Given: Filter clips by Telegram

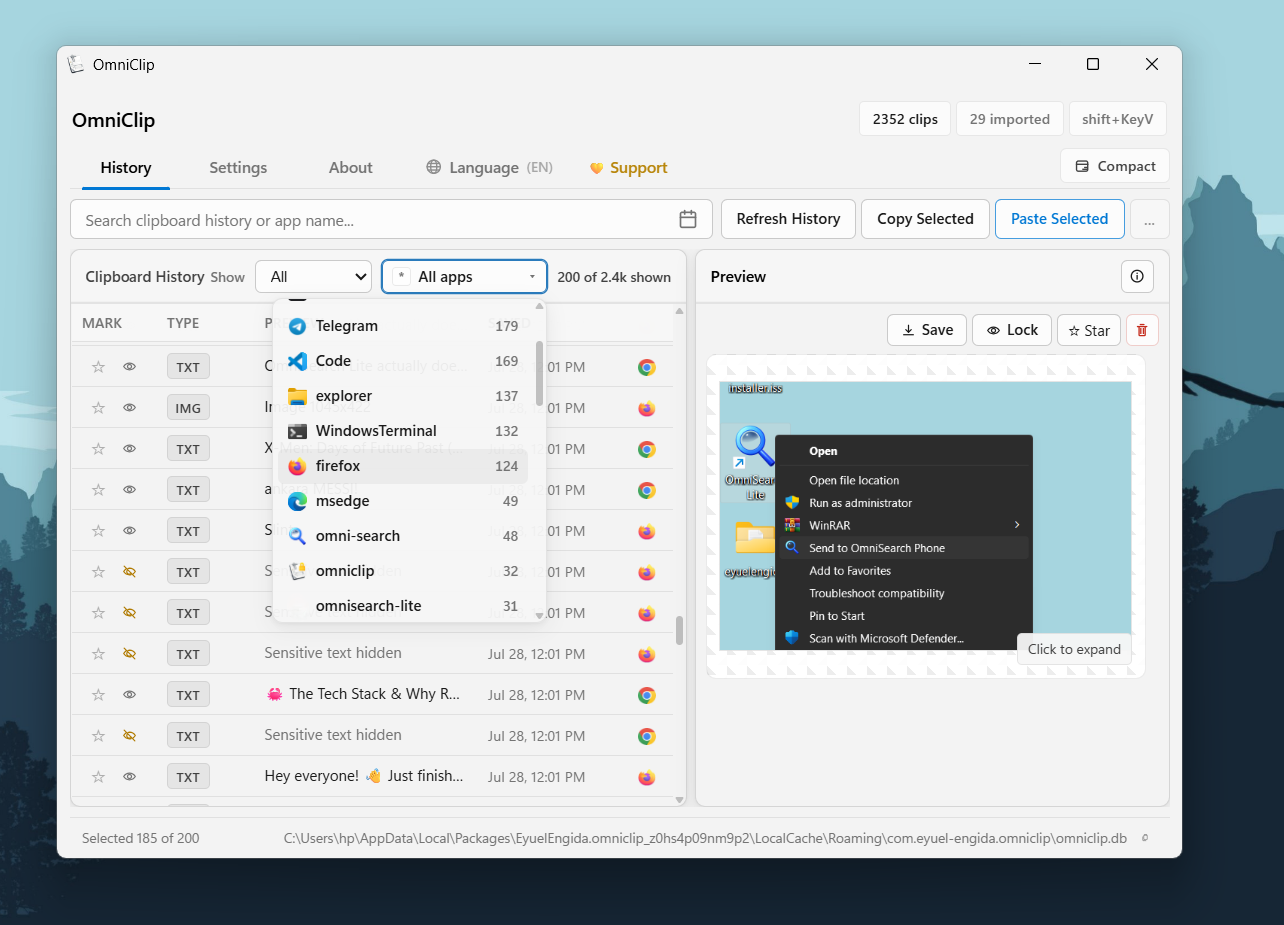Looking at the screenshot, I should click(x=403, y=326).
